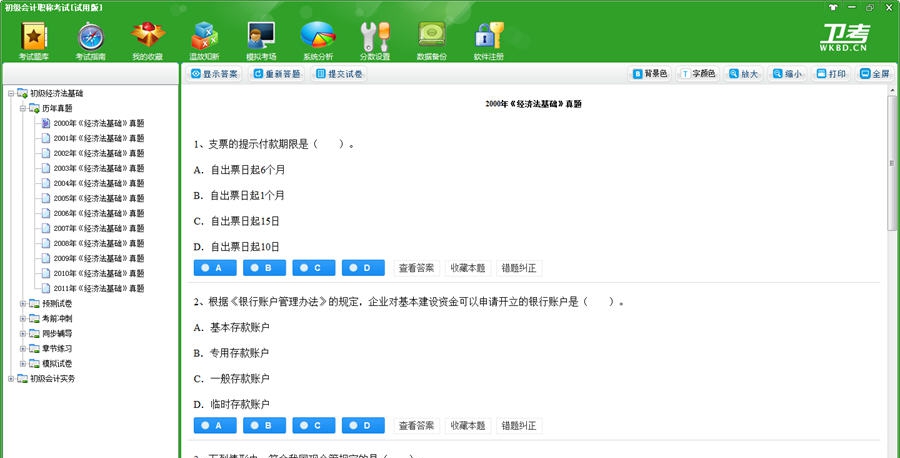Image resolution: width=900 pixels, height=458 pixels.
Task: Change 背景色 background color
Action: (650, 74)
